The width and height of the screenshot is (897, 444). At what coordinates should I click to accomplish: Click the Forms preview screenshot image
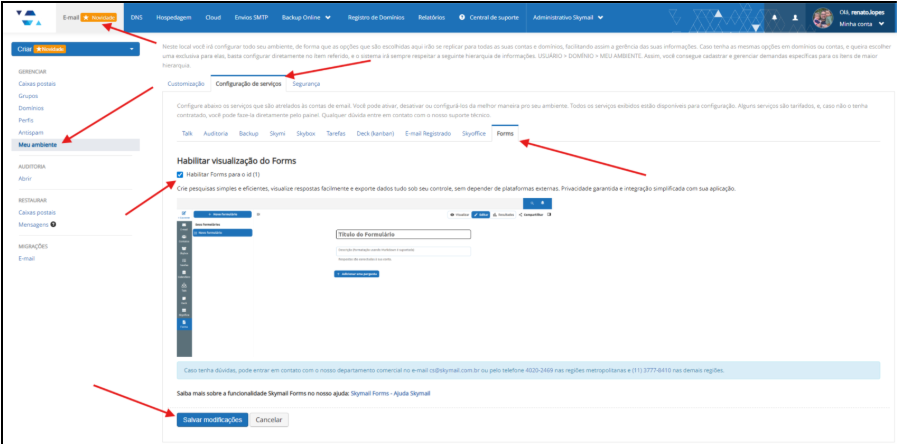point(366,277)
